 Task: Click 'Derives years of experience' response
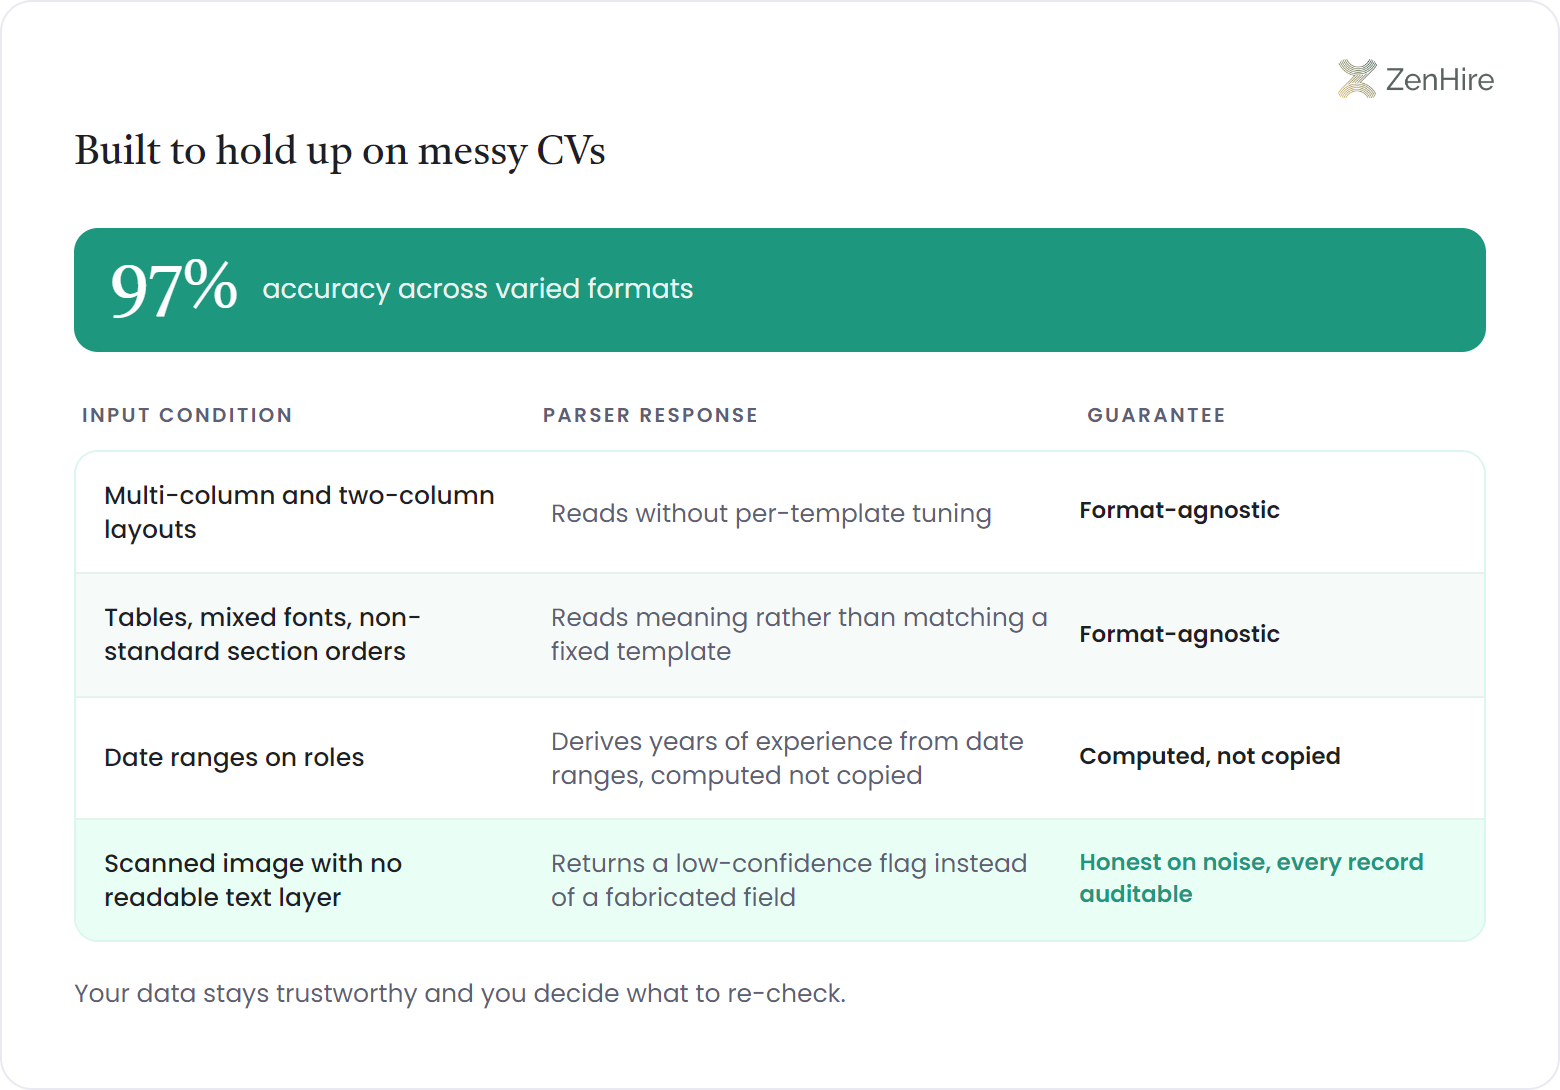787,758
